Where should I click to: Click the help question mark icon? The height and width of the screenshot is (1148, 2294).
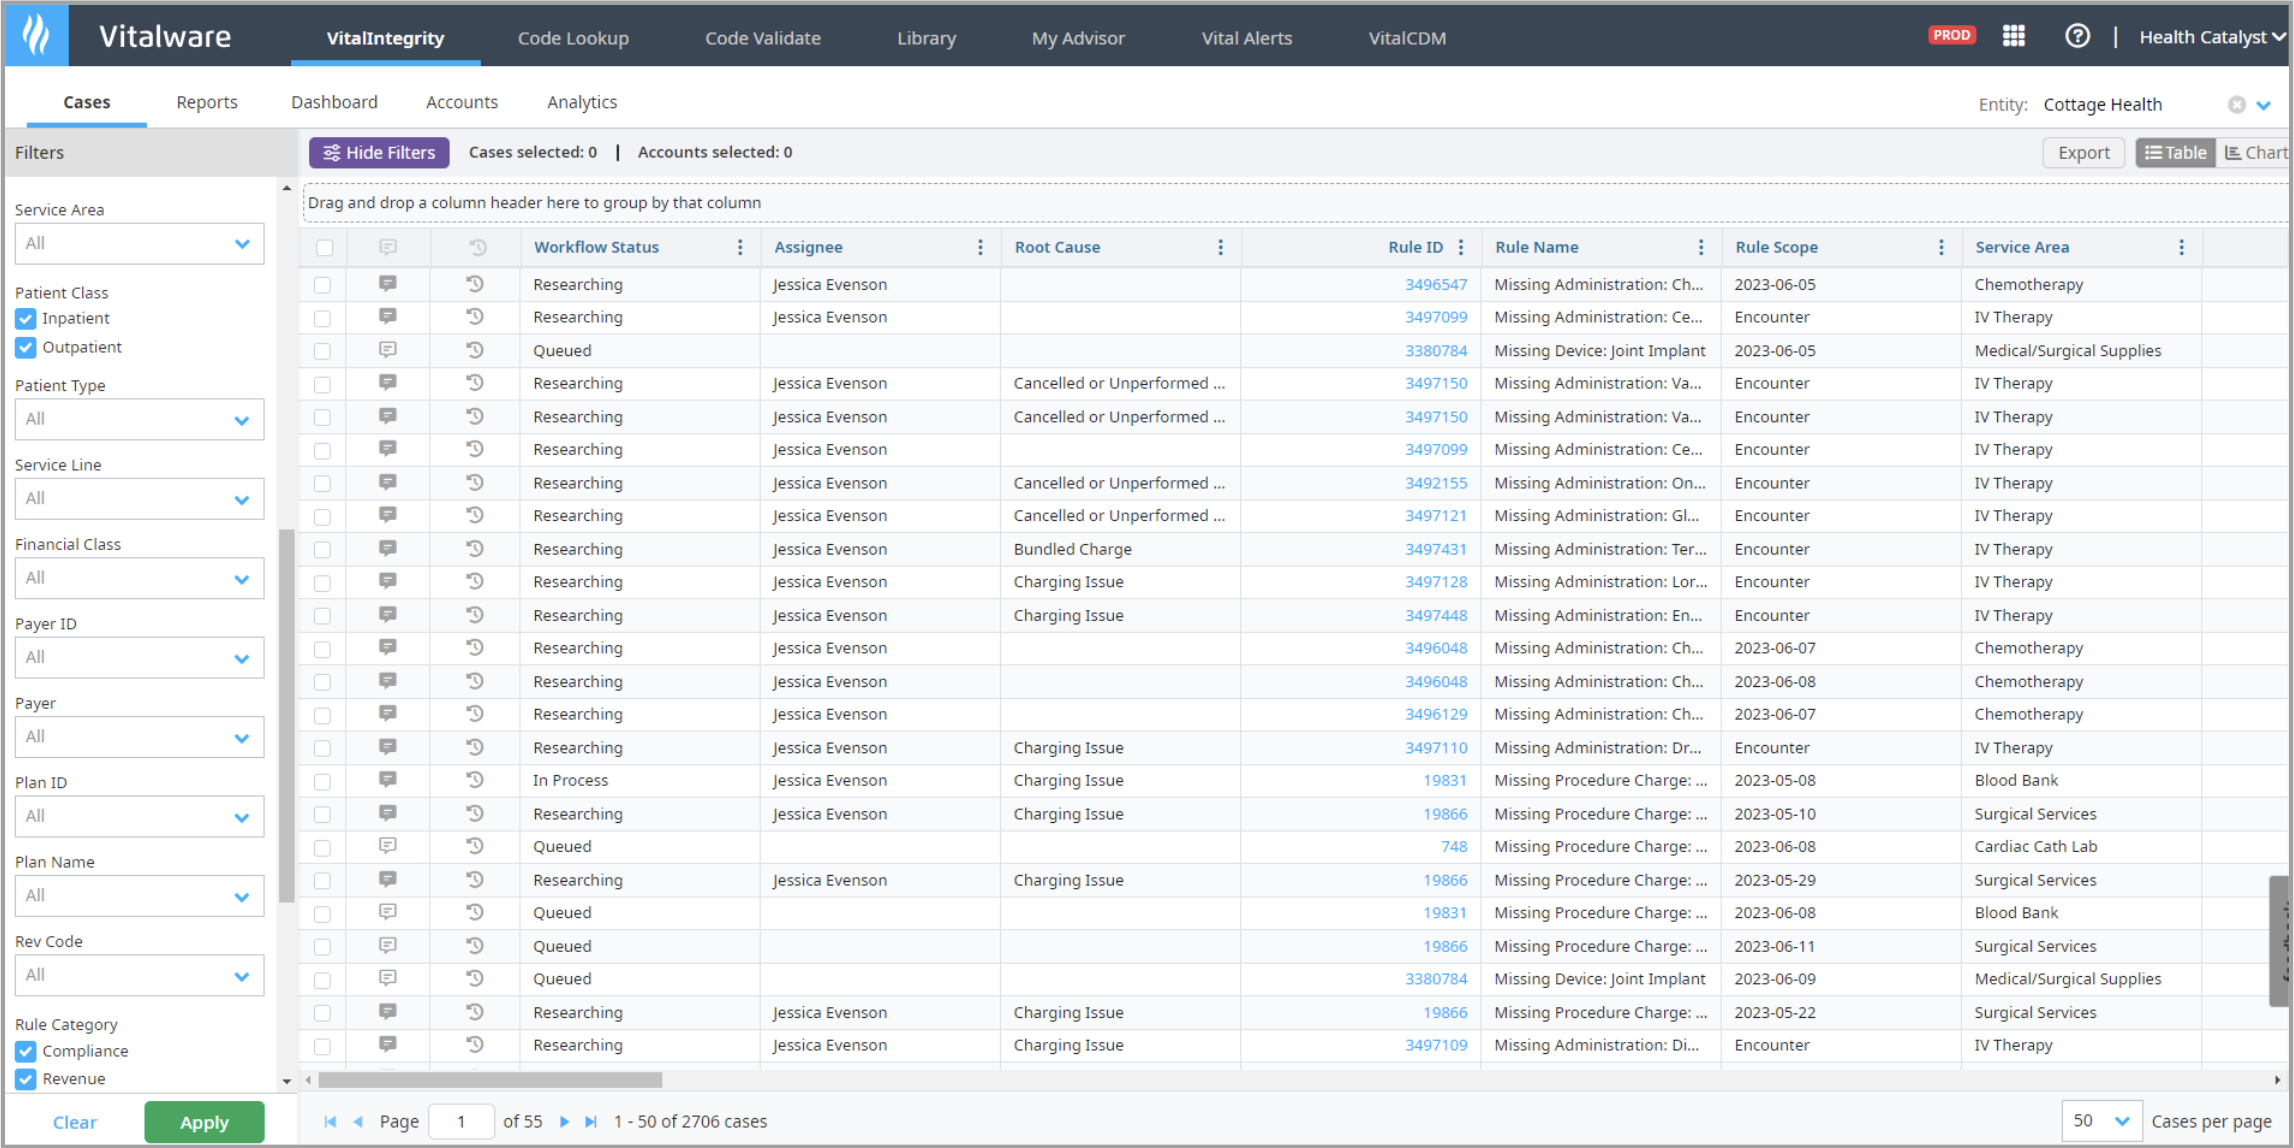[2076, 37]
